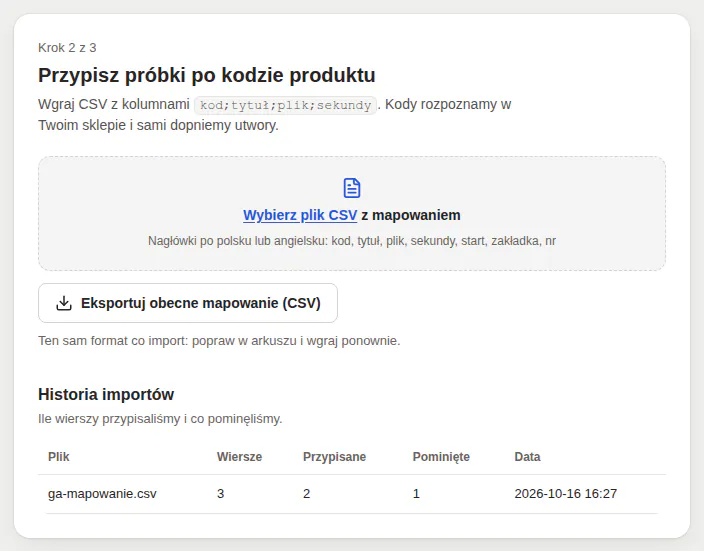Viewport: 704px width, 551px height.
Task: Open the 'Wybierz plik CSV' link
Action: (x=300, y=215)
